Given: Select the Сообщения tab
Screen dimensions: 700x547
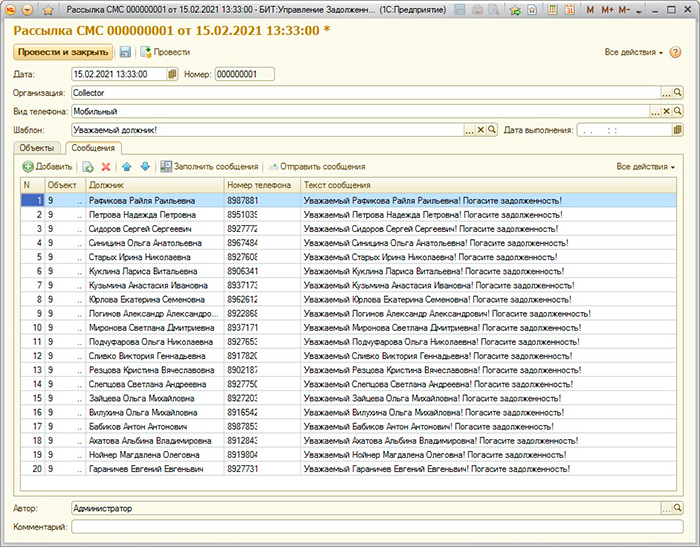Looking at the screenshot, I should pyautogui.click(x=94, y=148).
